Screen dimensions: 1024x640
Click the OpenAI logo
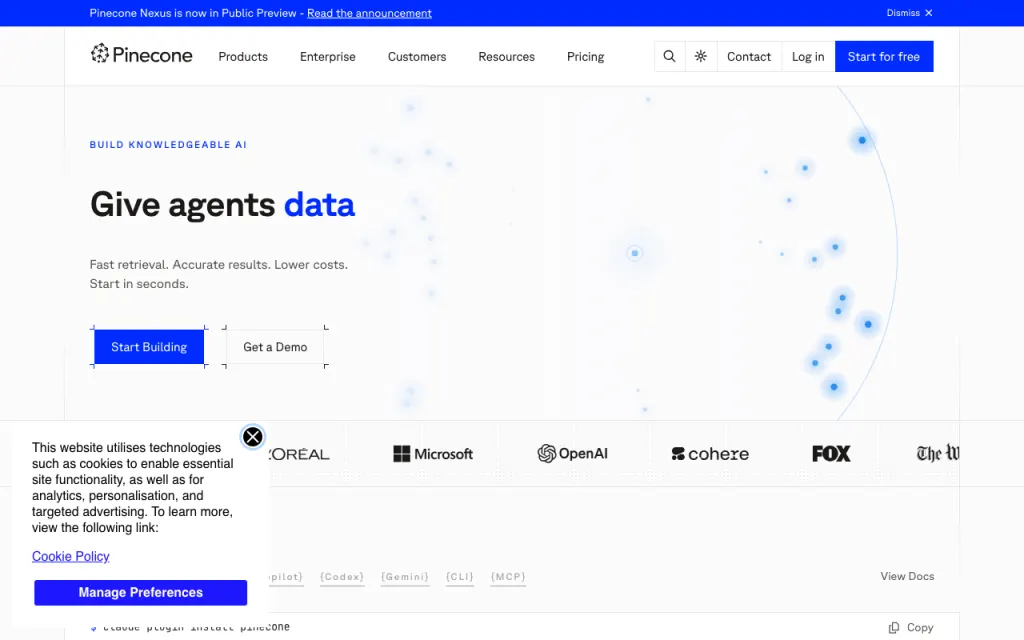pyautogui.click(x=573, y=453)
